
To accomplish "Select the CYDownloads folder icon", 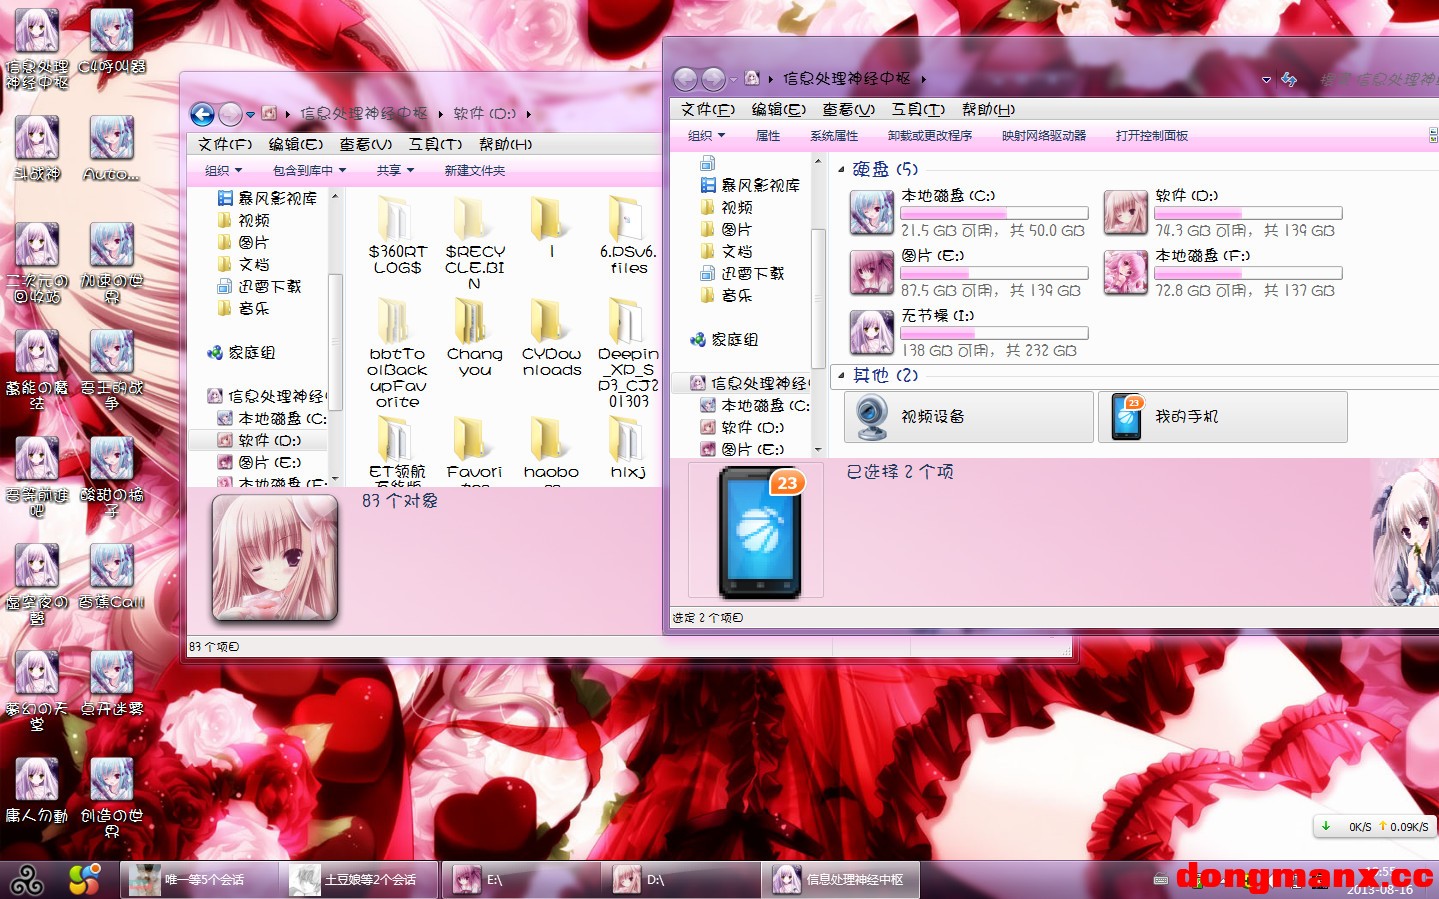I will (549, 323).
